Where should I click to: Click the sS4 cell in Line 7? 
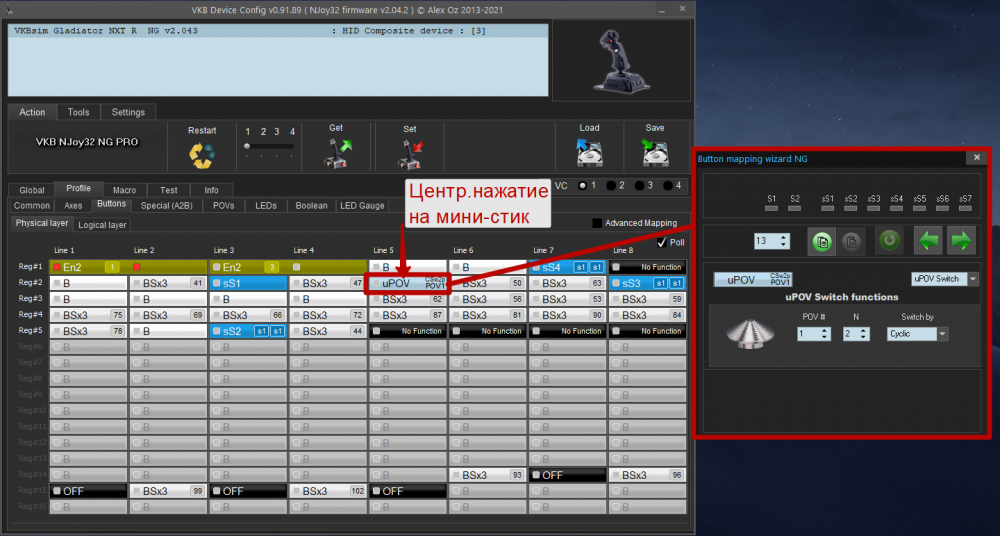568,267
